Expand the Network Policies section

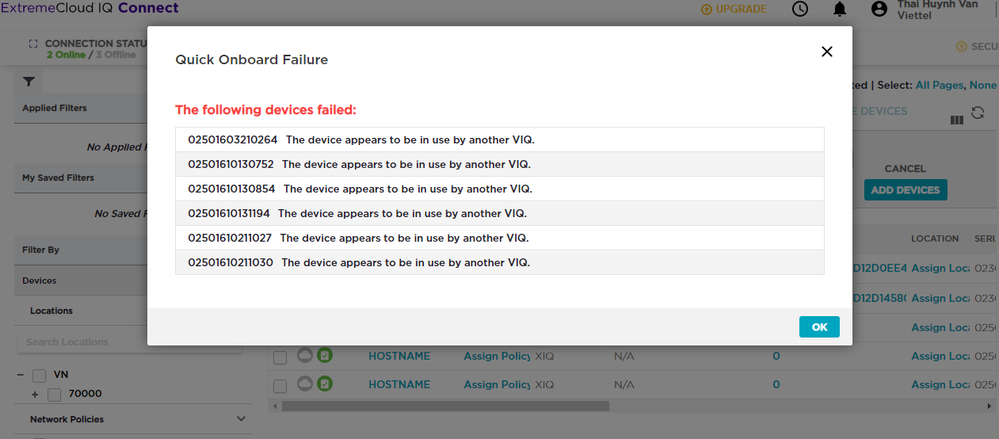241,419
